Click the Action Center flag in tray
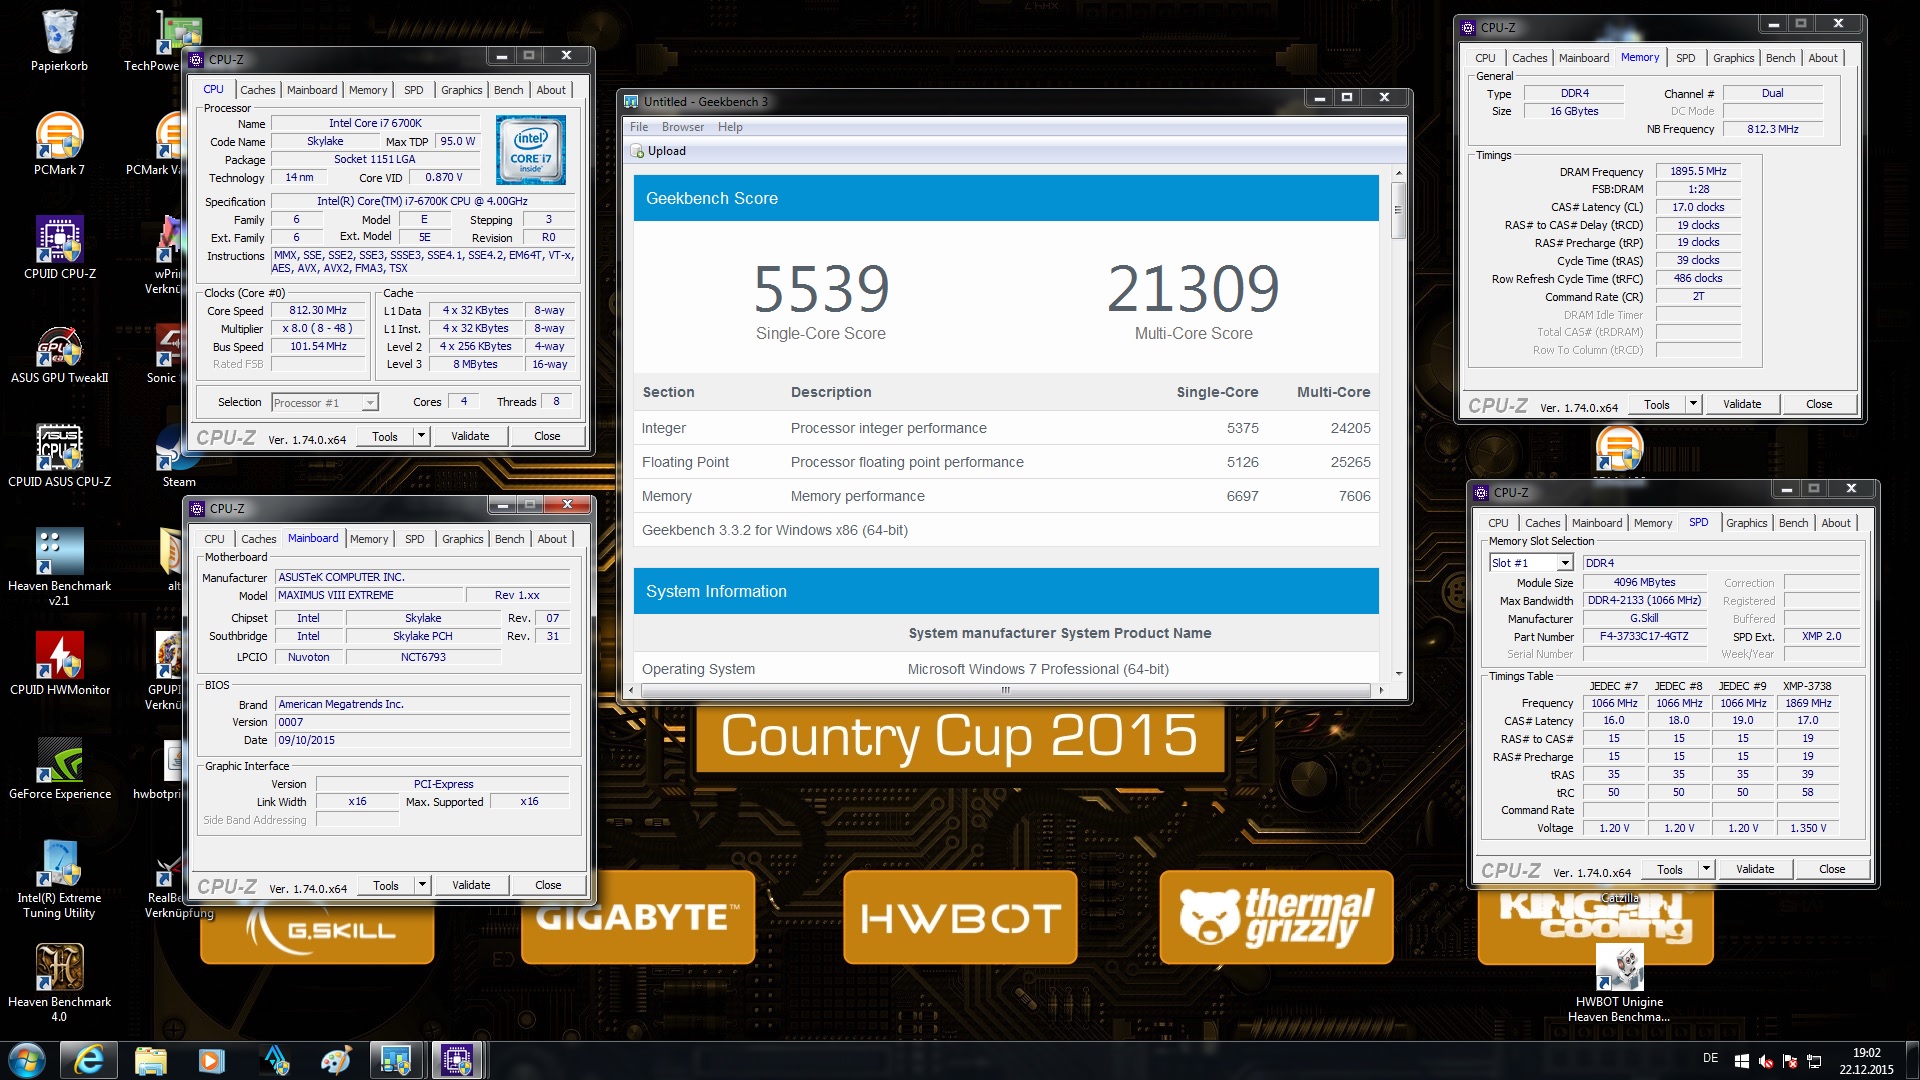Image resolution: width=1920 pixels, height=1080 pixels. 1790,1061
